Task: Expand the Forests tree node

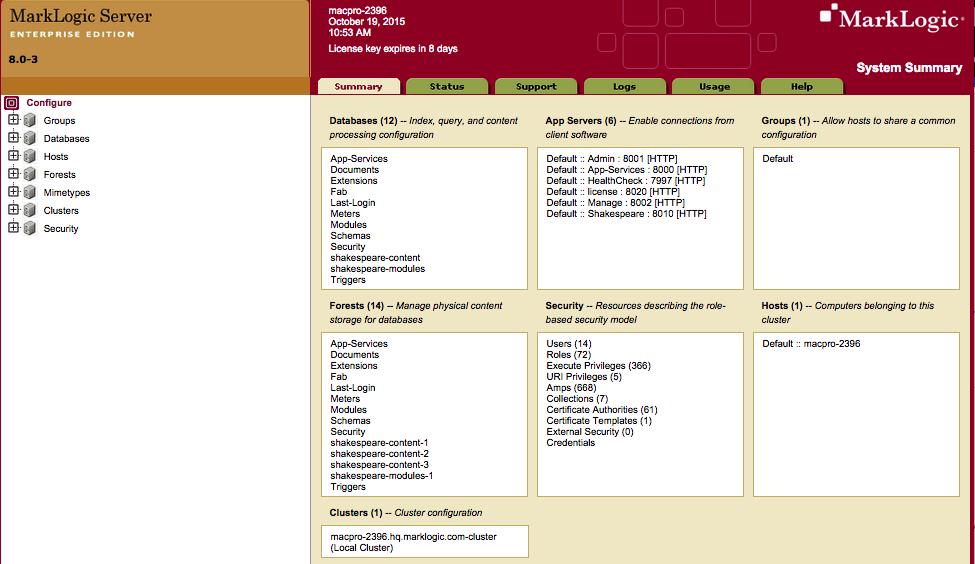Action: pos(13,173)
